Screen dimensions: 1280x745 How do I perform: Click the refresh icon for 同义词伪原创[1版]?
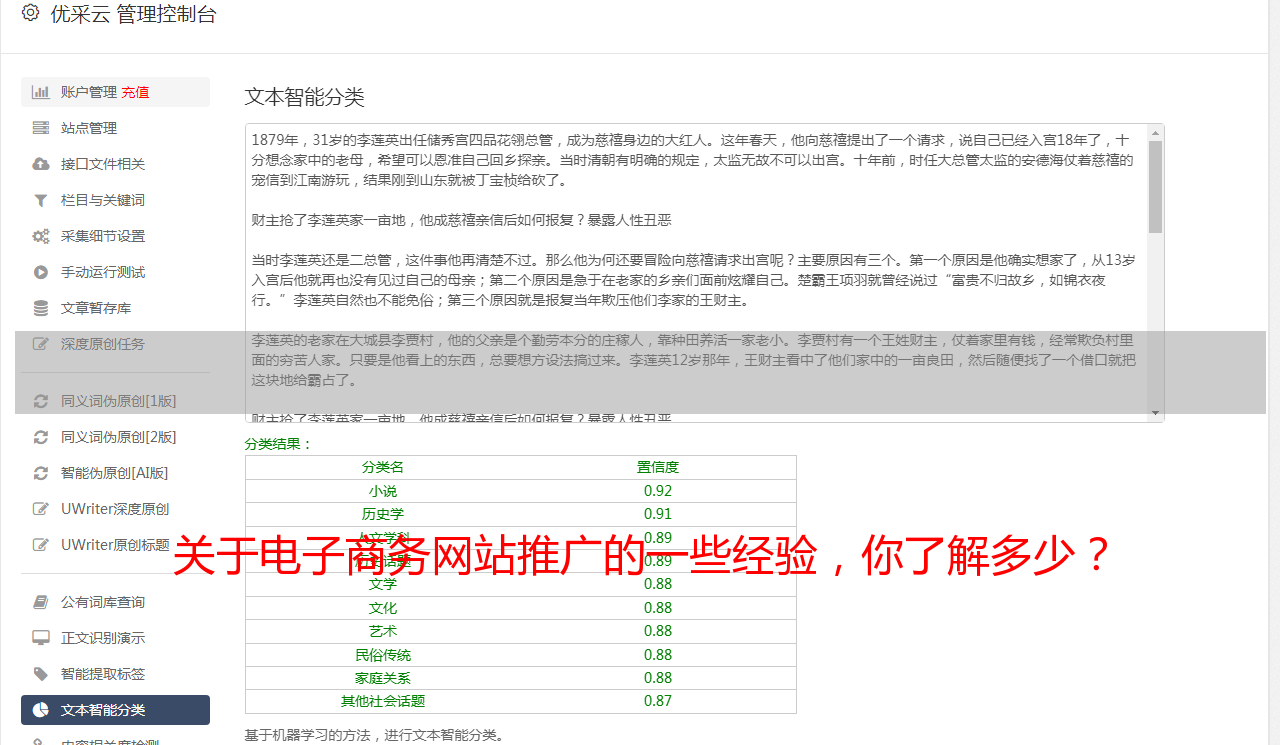41,401
